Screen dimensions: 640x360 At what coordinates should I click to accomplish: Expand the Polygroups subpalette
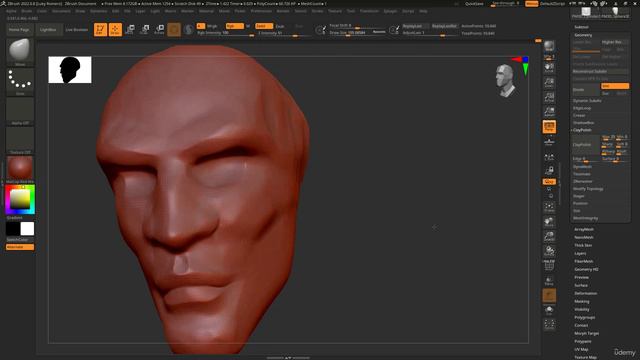pos(584,318)
